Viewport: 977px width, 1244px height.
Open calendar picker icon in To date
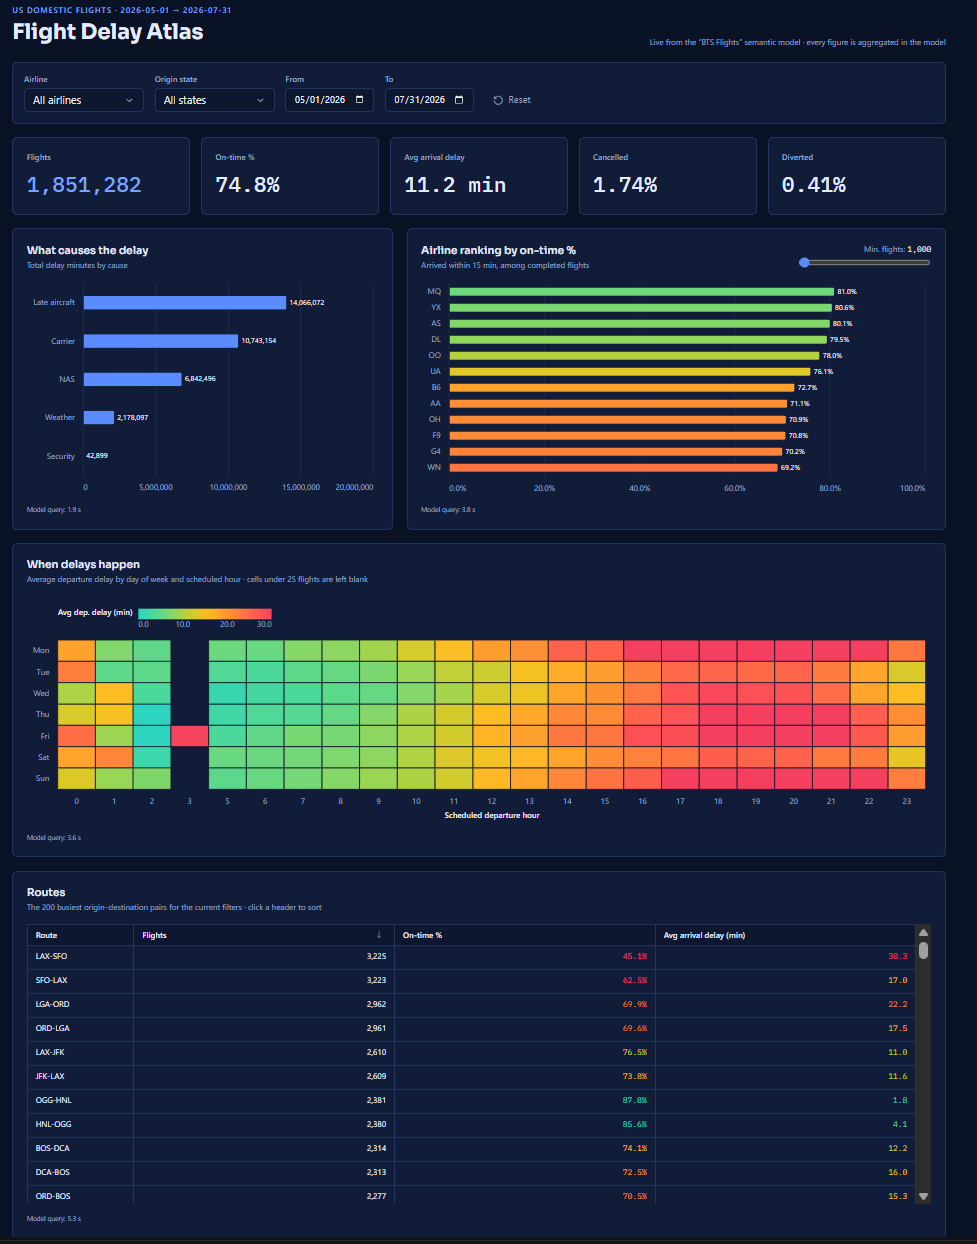459,100
